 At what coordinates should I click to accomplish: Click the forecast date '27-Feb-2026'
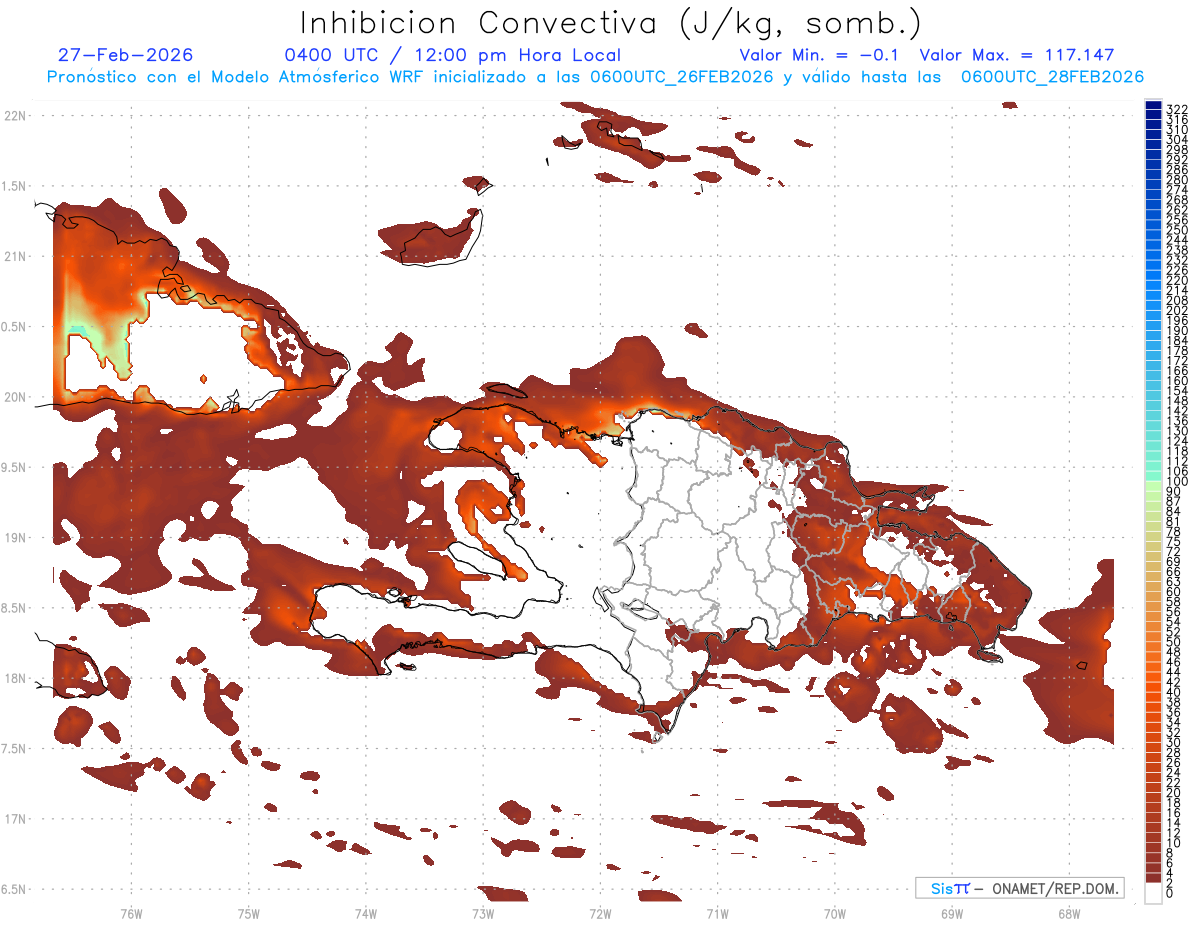(x=126, y=55)
